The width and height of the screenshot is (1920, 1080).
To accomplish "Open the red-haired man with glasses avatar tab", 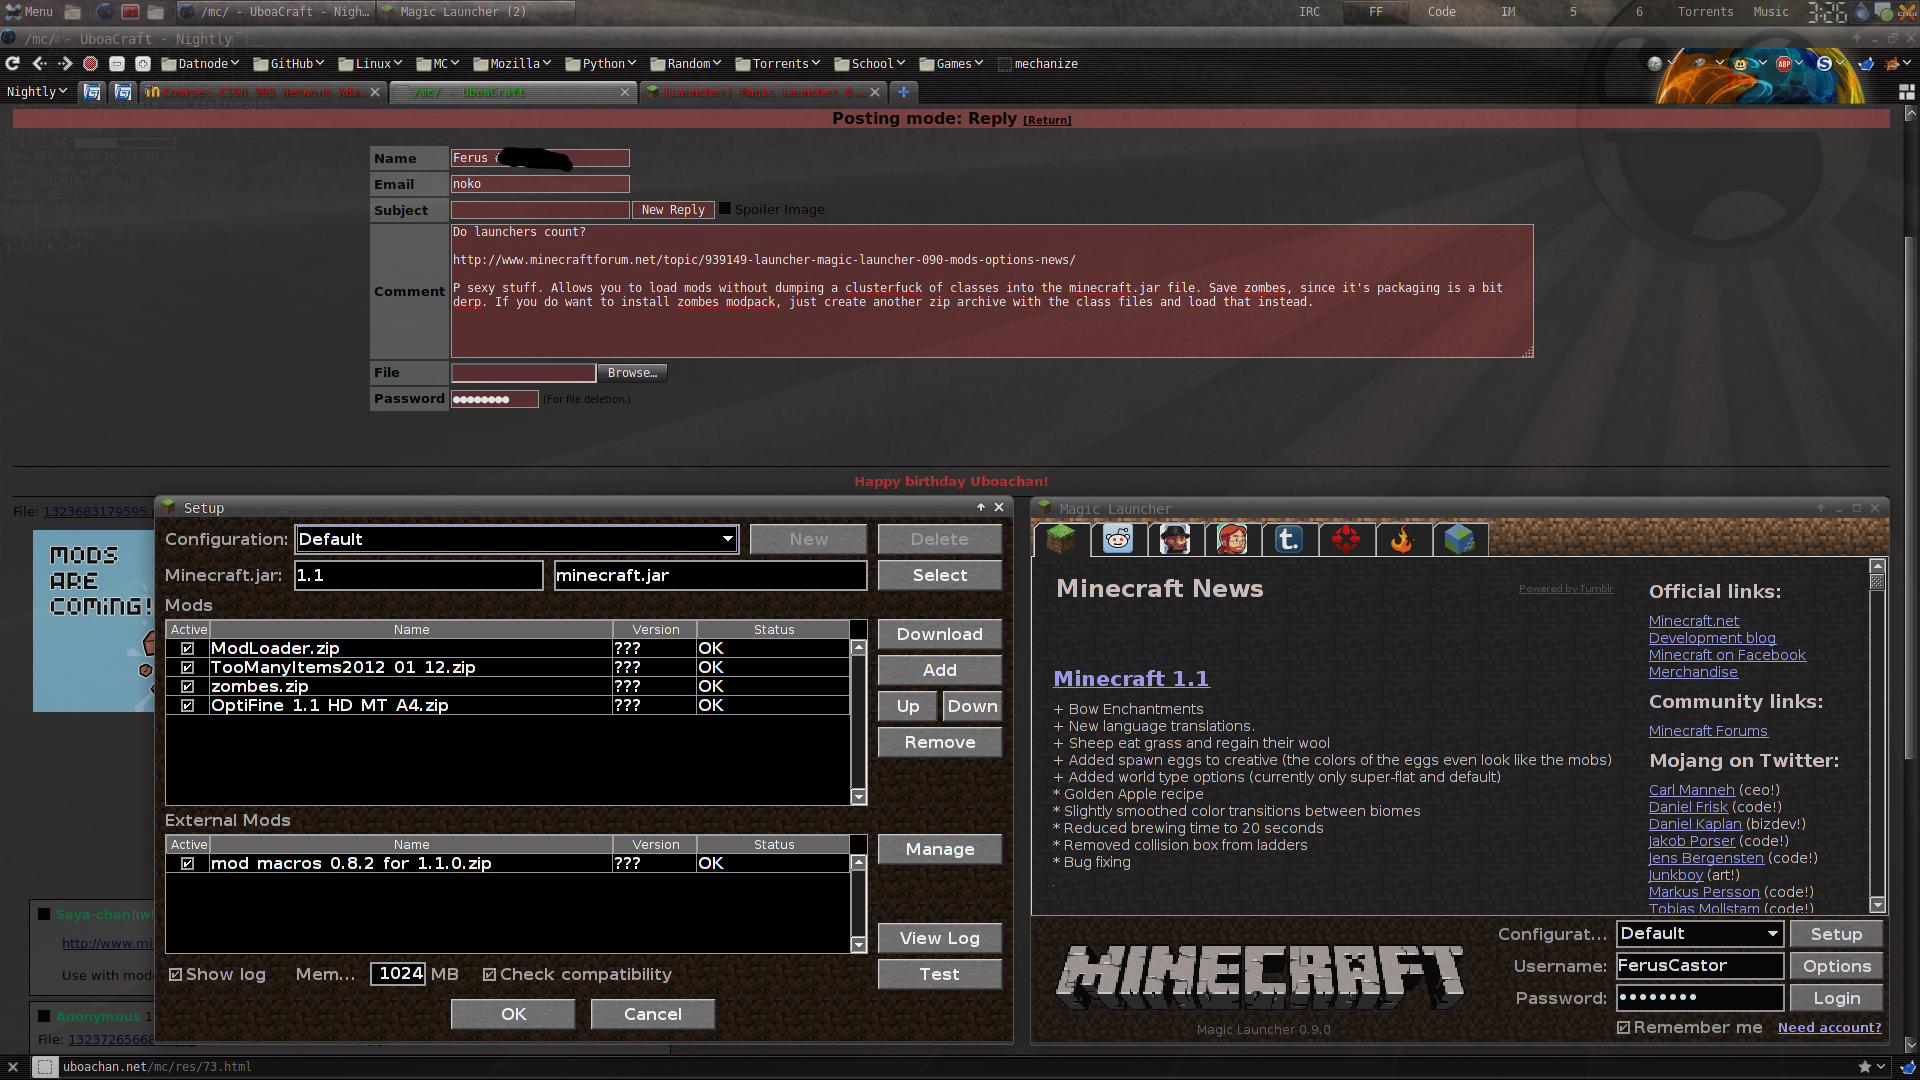I will pos(1232,539).
